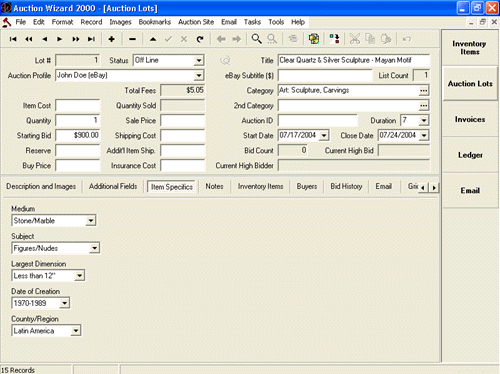Click the forward arrow toolbar icon
This screenshot has width=500, height=374.
tap(237, 39)
